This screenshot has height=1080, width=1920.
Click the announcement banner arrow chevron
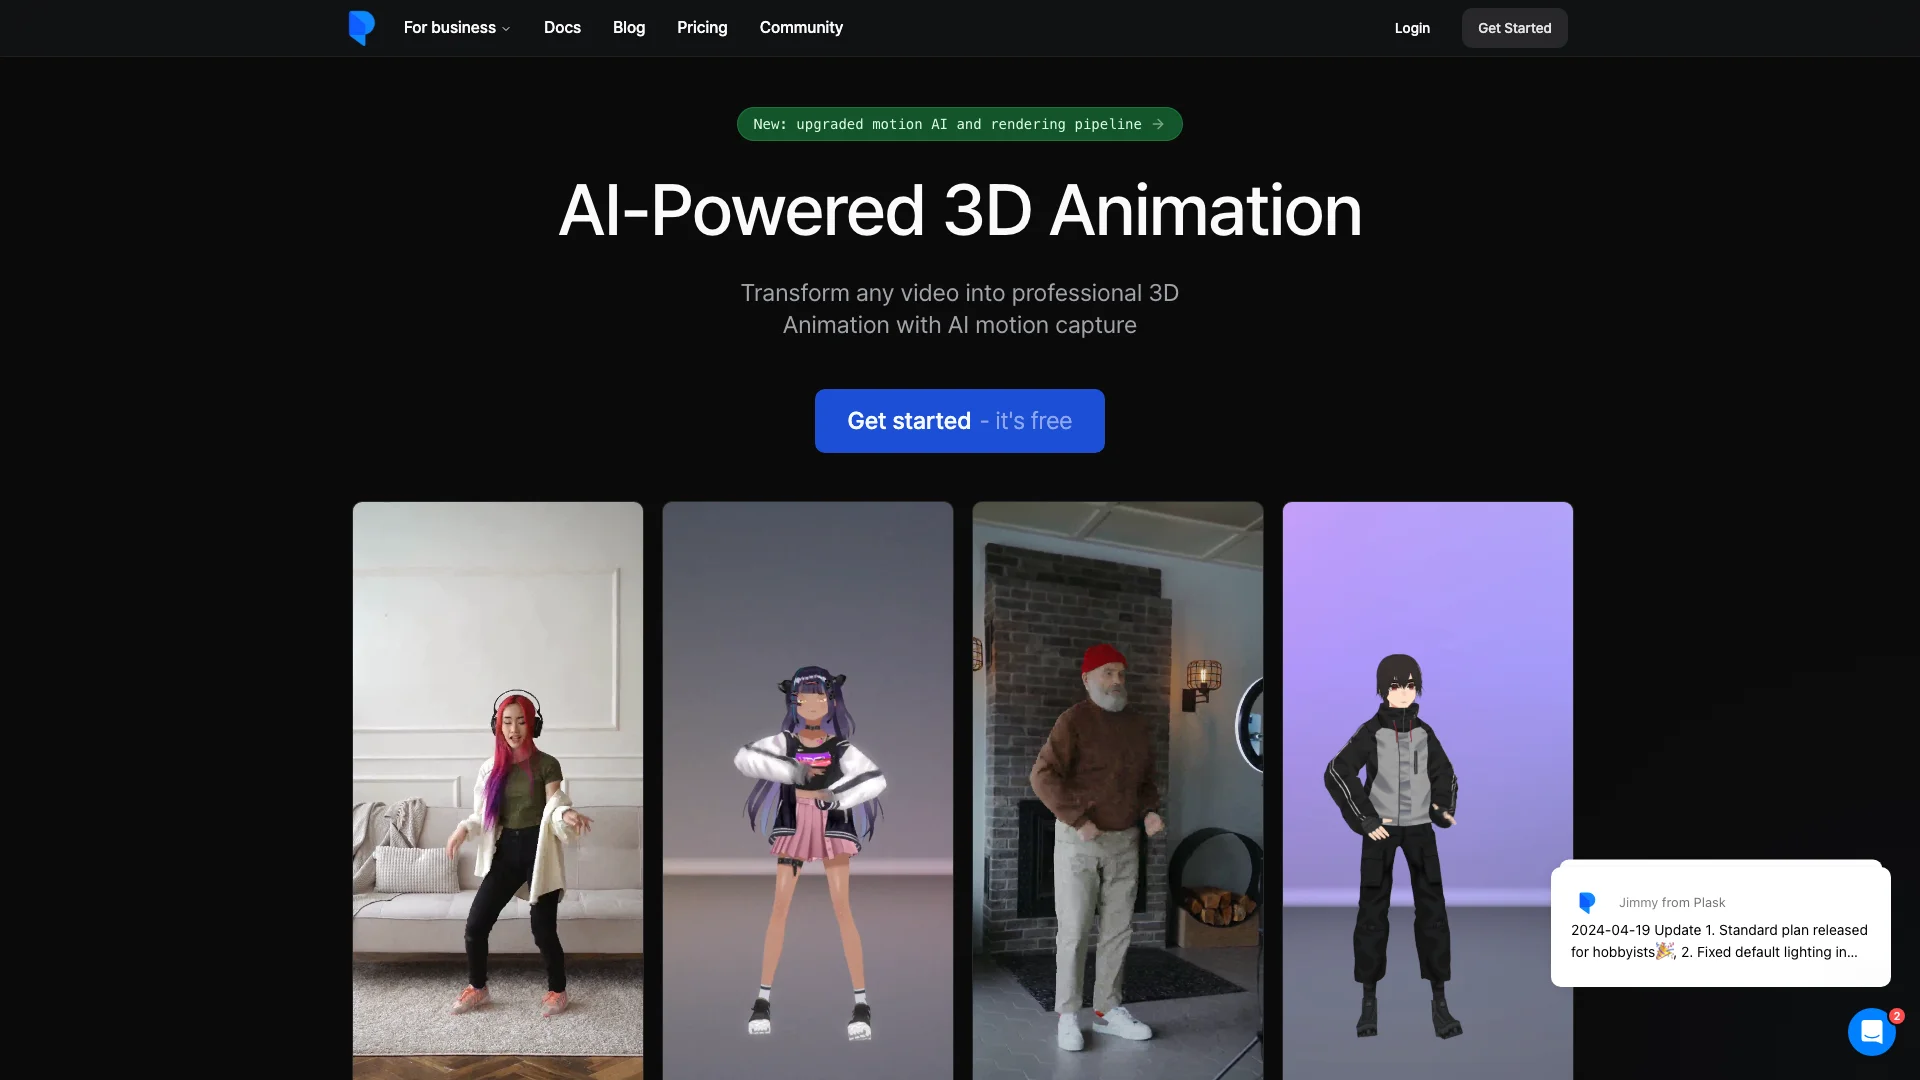pos(1158,124)
